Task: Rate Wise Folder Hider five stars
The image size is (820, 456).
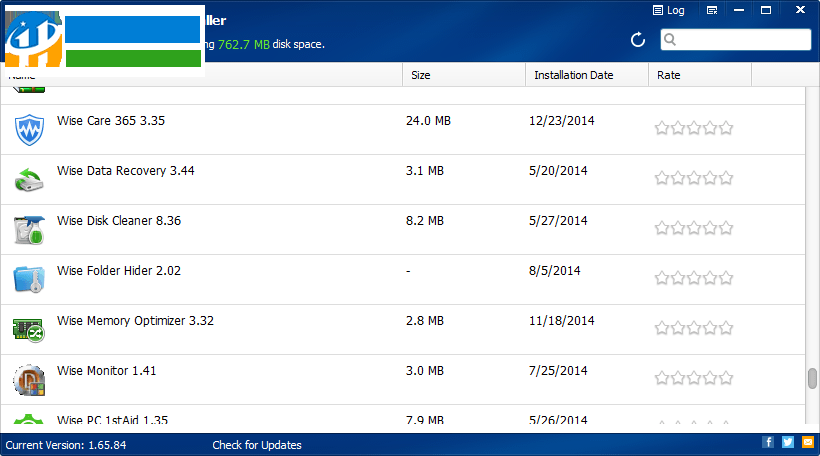Action: [x=726, y=278]
